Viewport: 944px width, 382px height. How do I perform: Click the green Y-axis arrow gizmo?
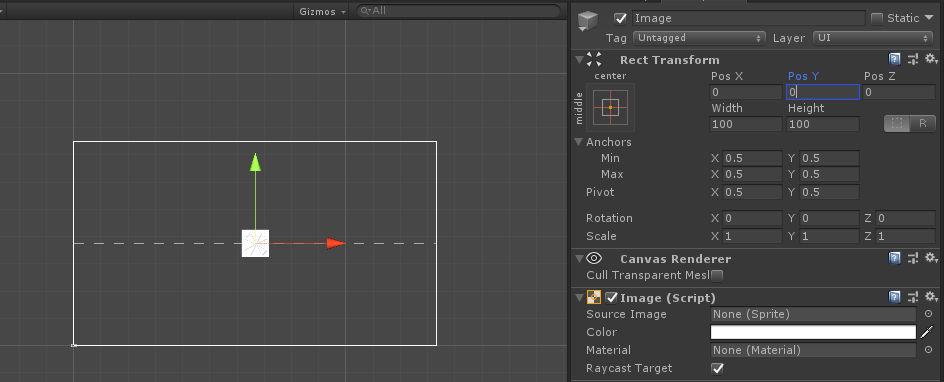255,162
